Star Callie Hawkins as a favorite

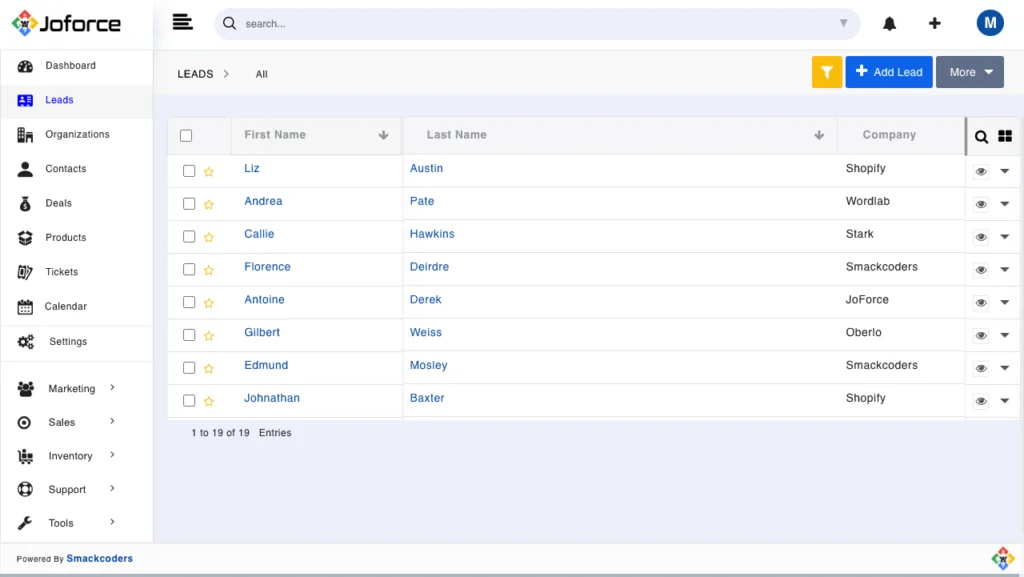click(208, 235)
